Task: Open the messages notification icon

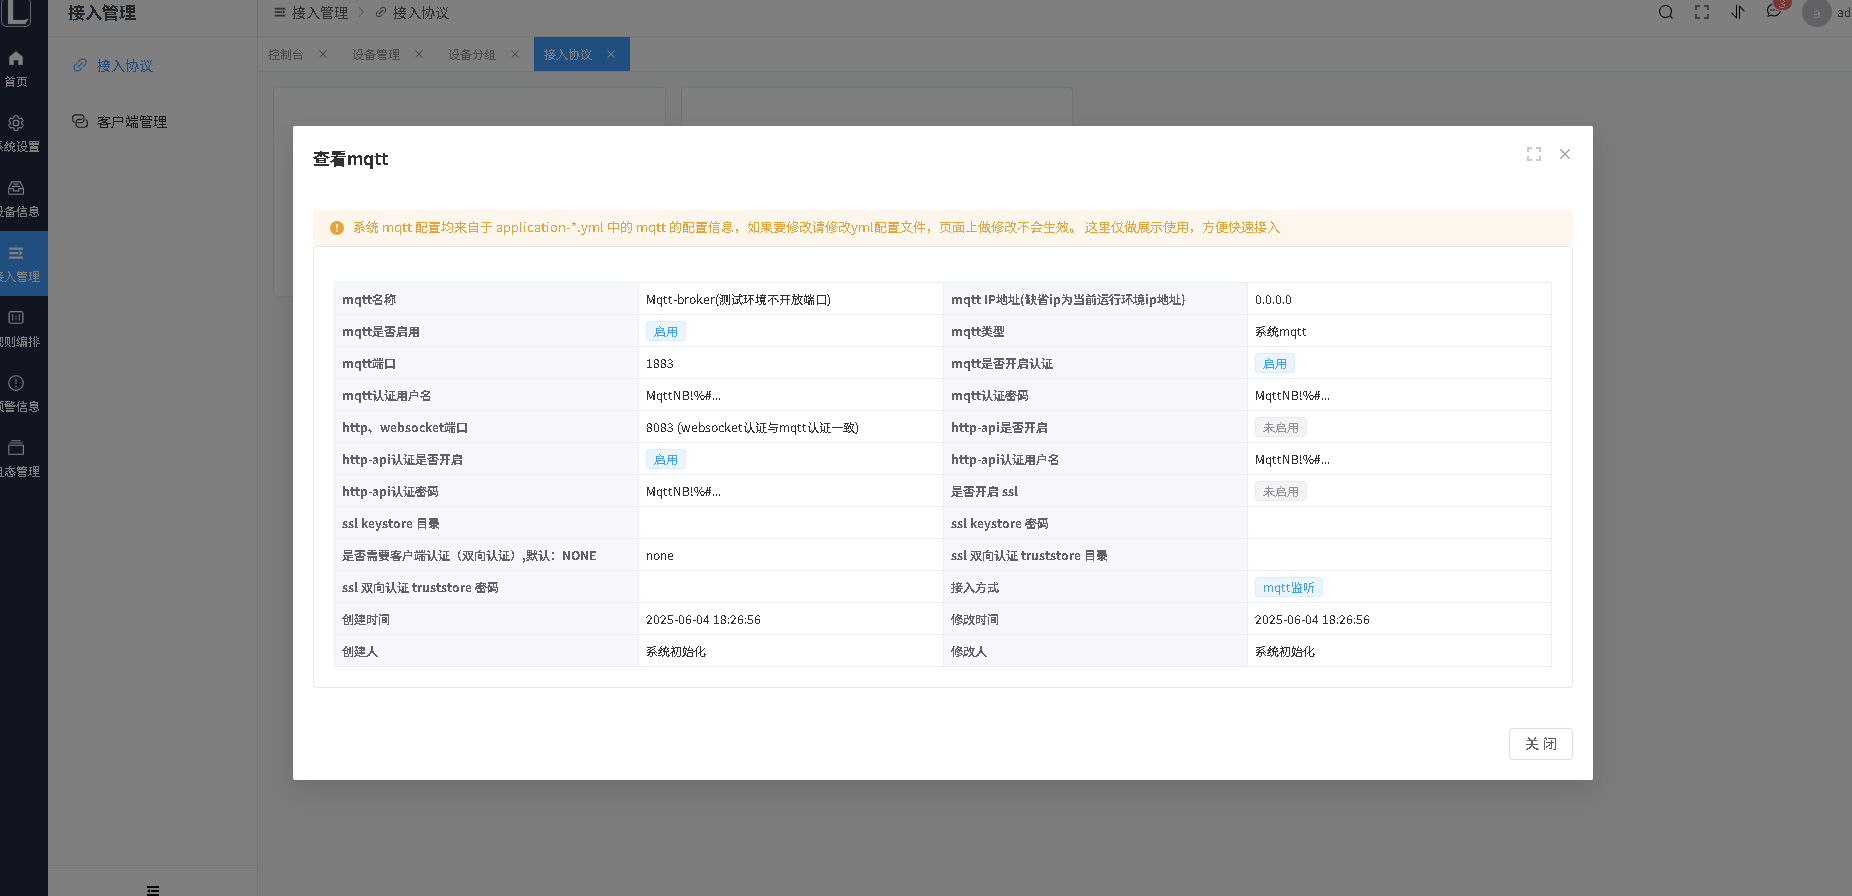Action: (1774, 12)
